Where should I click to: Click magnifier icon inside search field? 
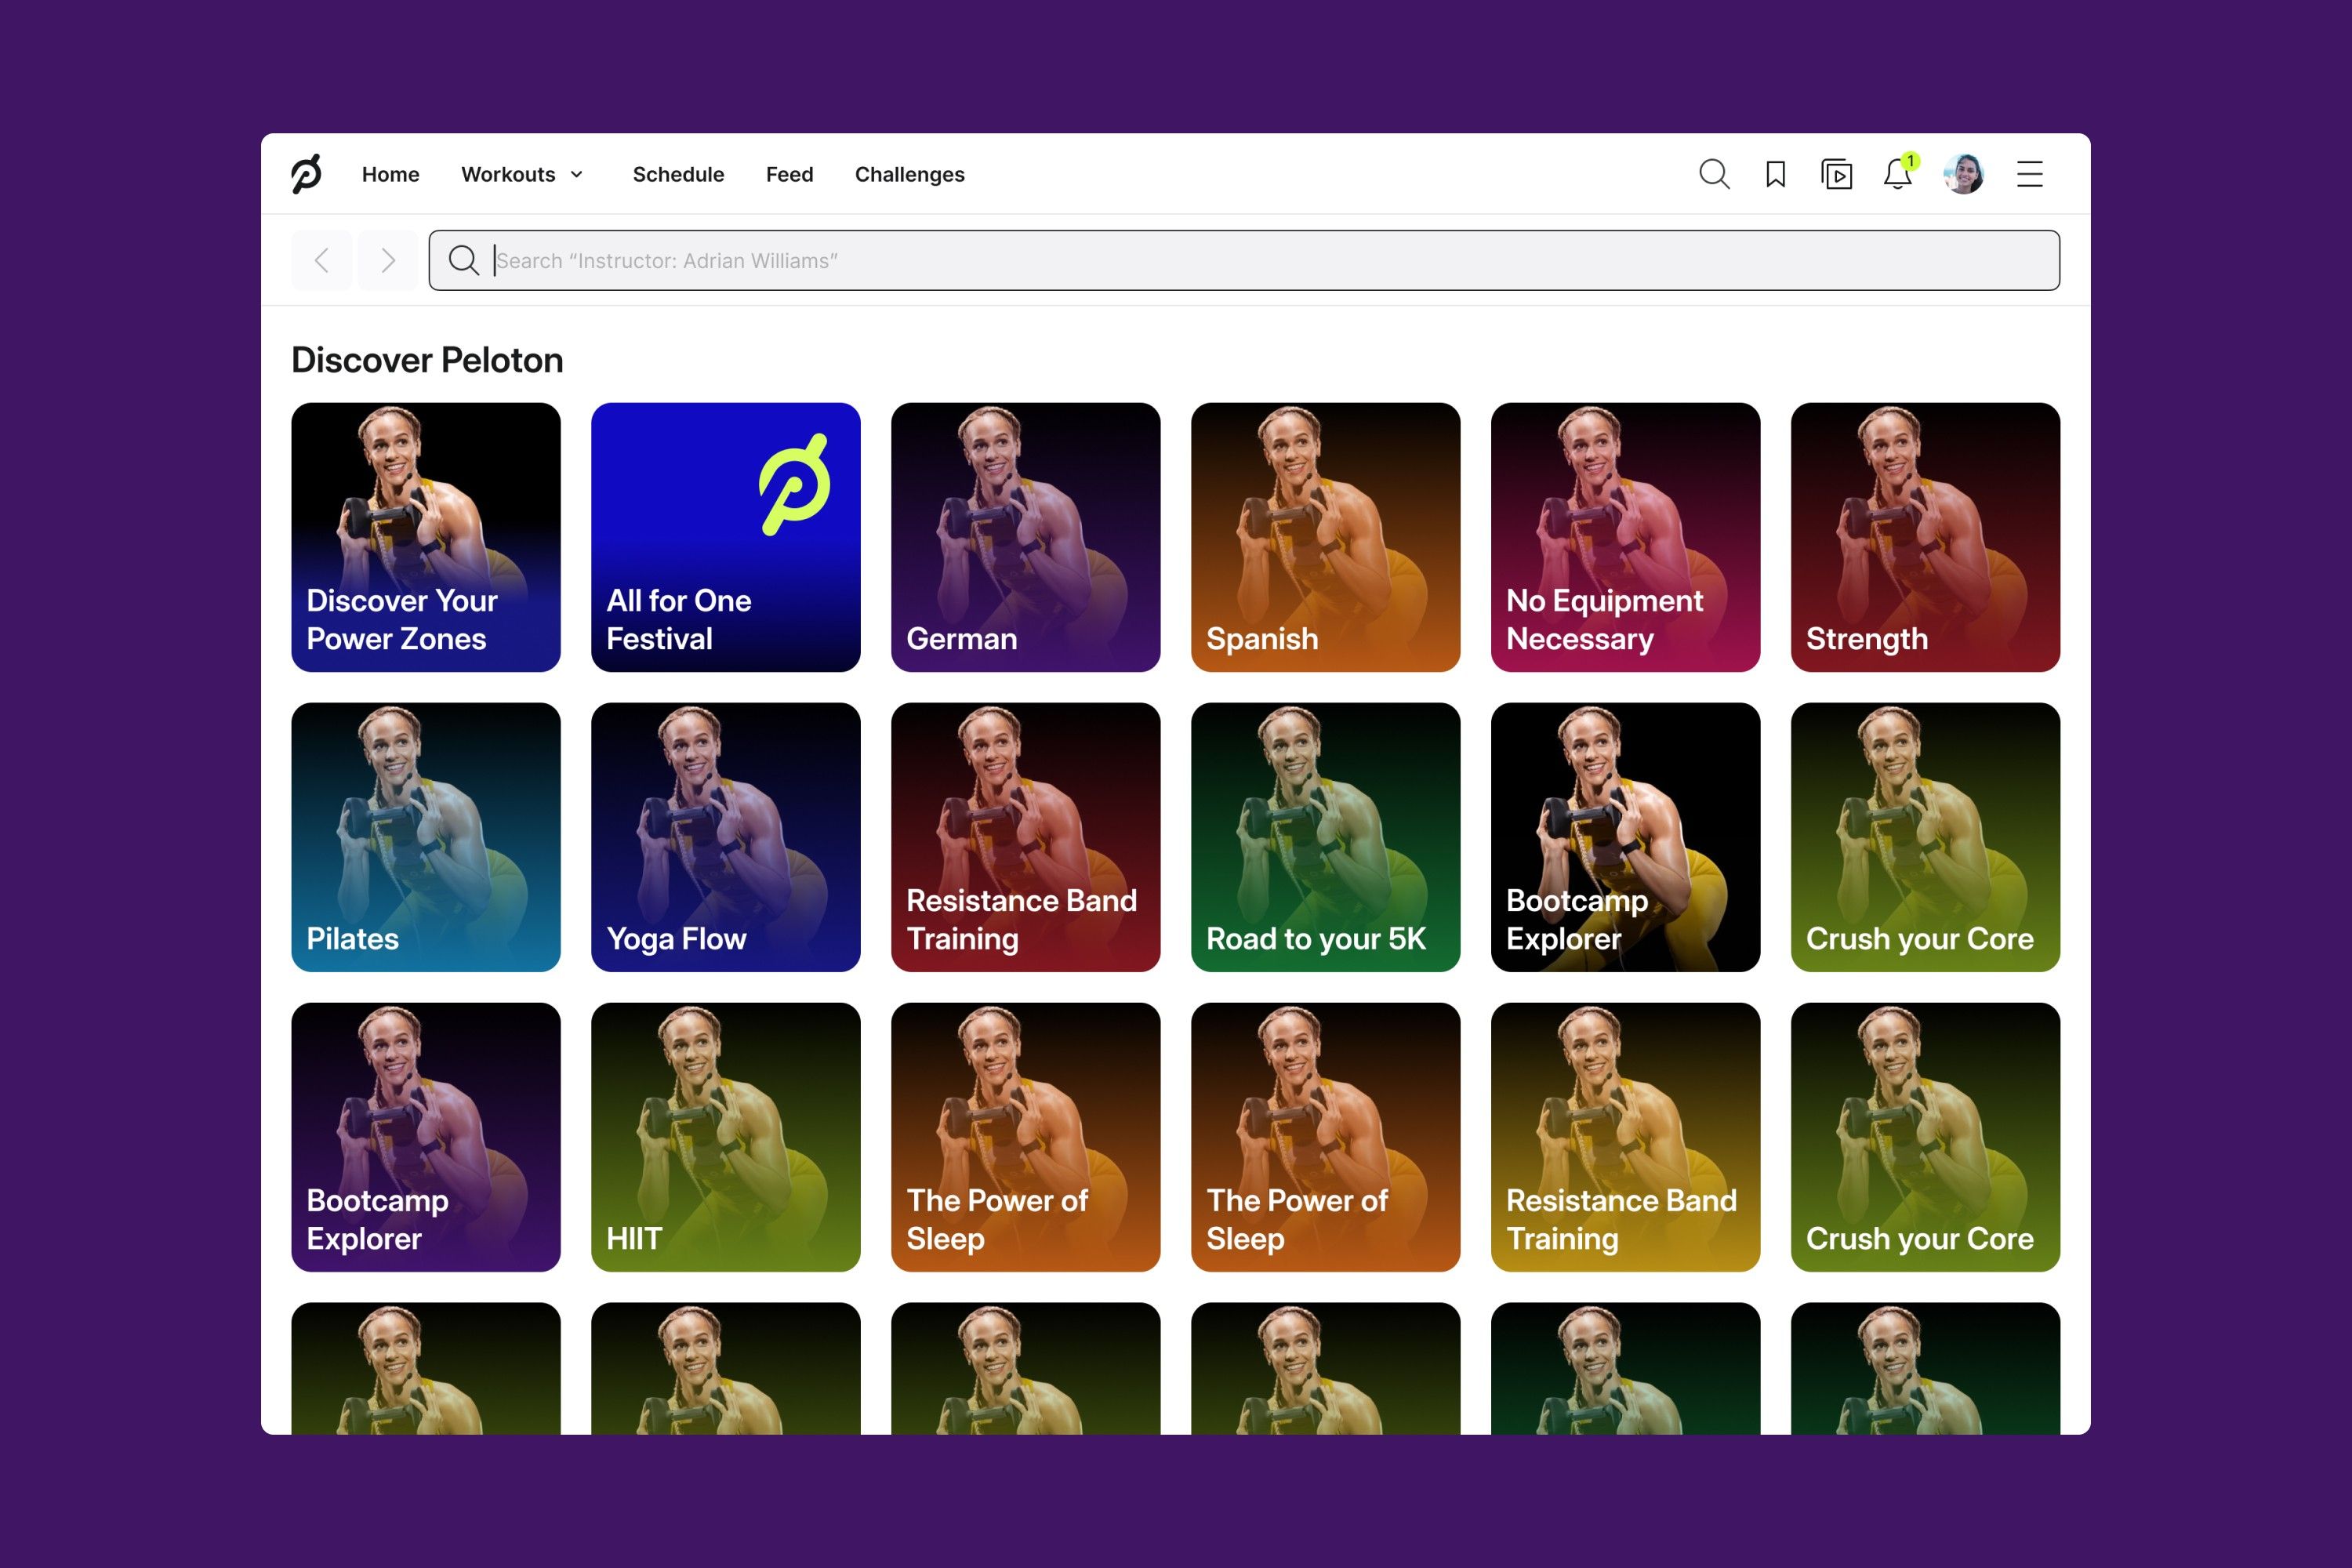click(x=463, y=260)
